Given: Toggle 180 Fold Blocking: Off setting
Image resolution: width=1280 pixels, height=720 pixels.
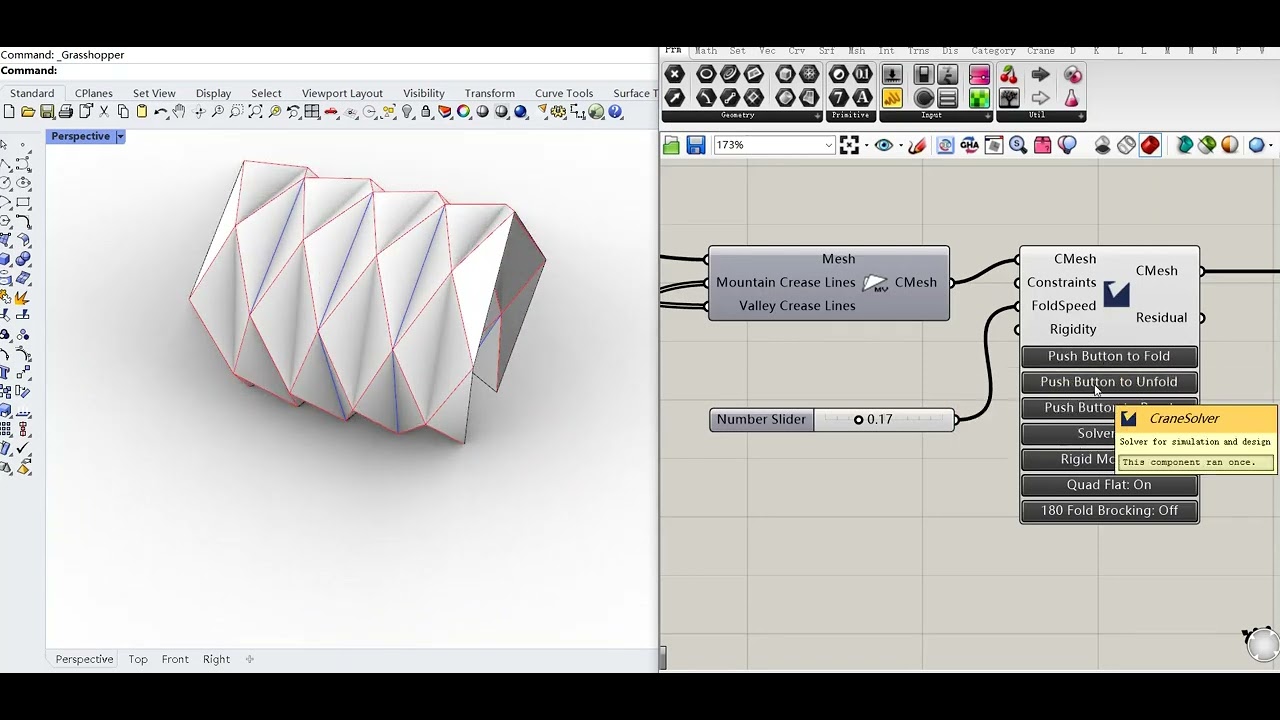Looking at the screenshot, I should 1109,511.
